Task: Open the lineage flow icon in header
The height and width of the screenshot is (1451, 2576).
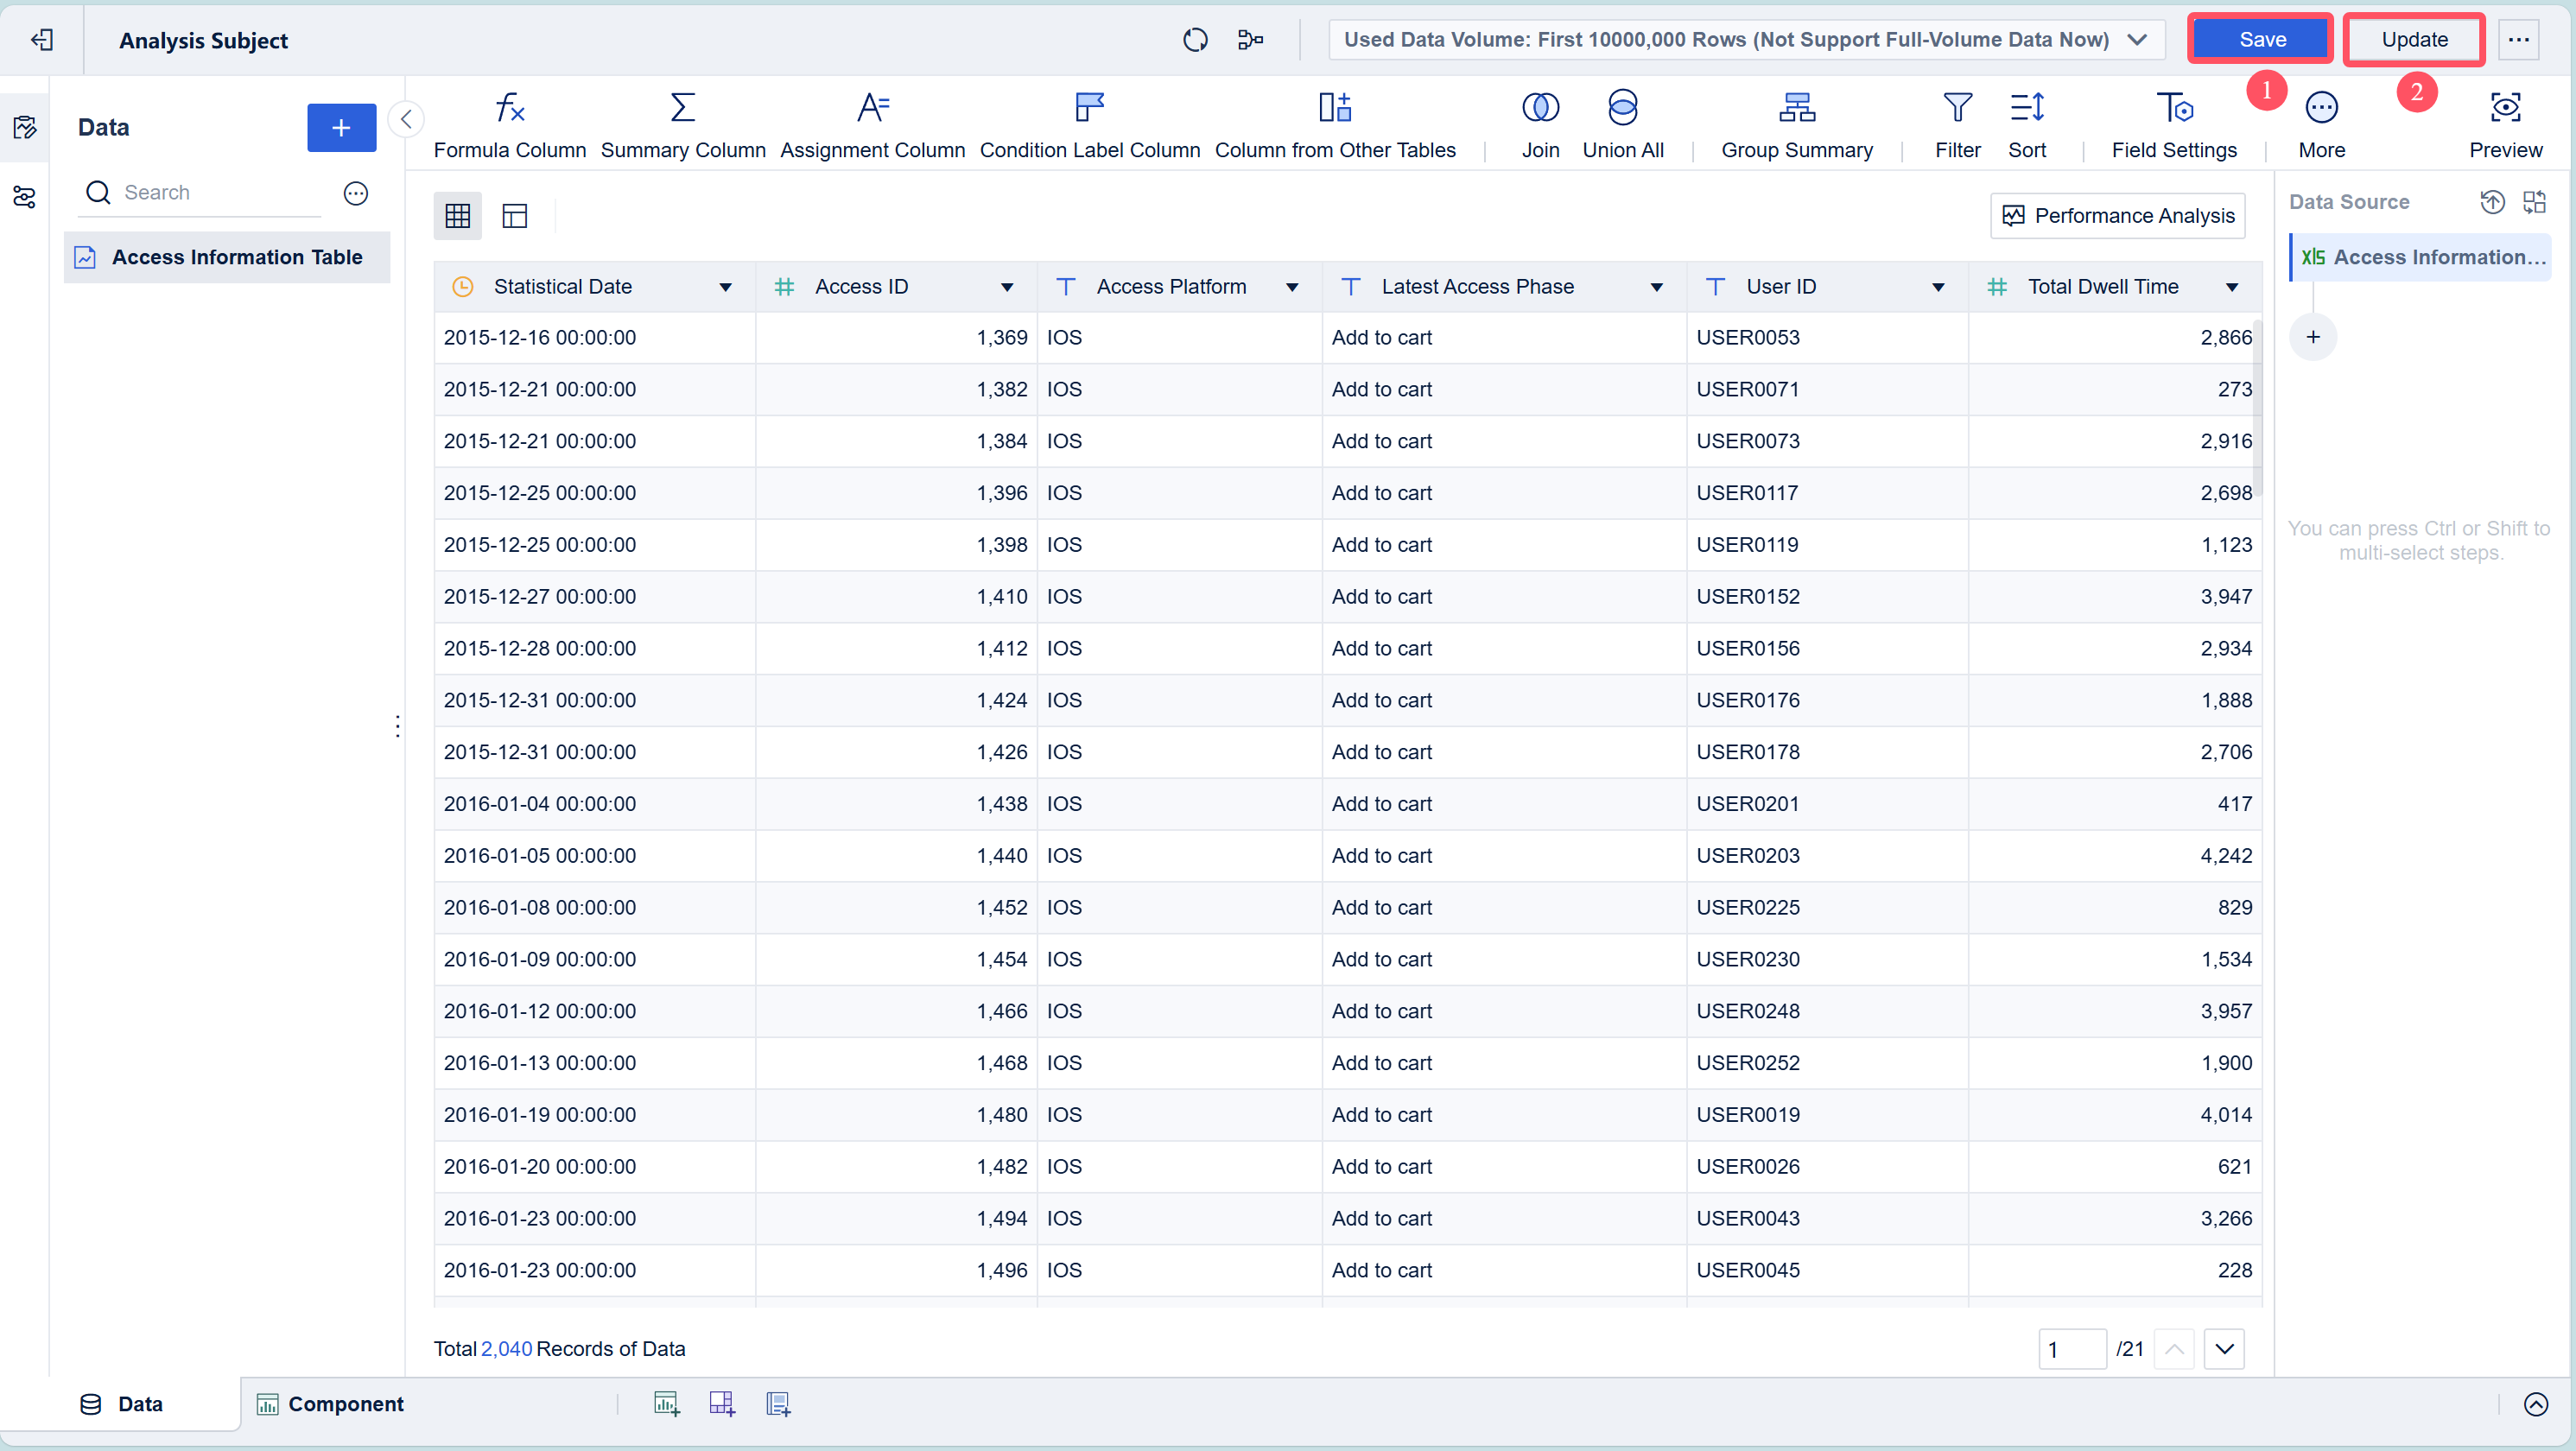Action: pyautogui.click(x=1250, y=39)
